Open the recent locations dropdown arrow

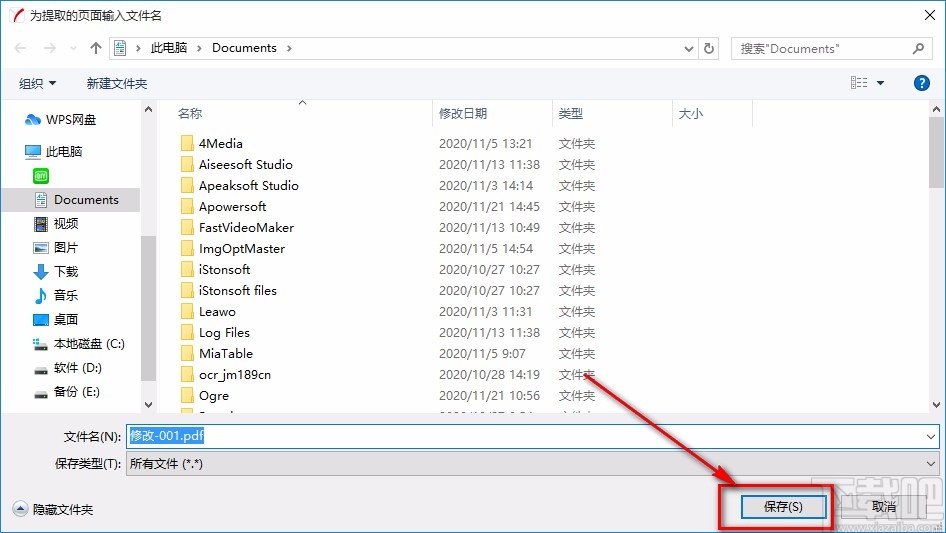coord(73,48)
